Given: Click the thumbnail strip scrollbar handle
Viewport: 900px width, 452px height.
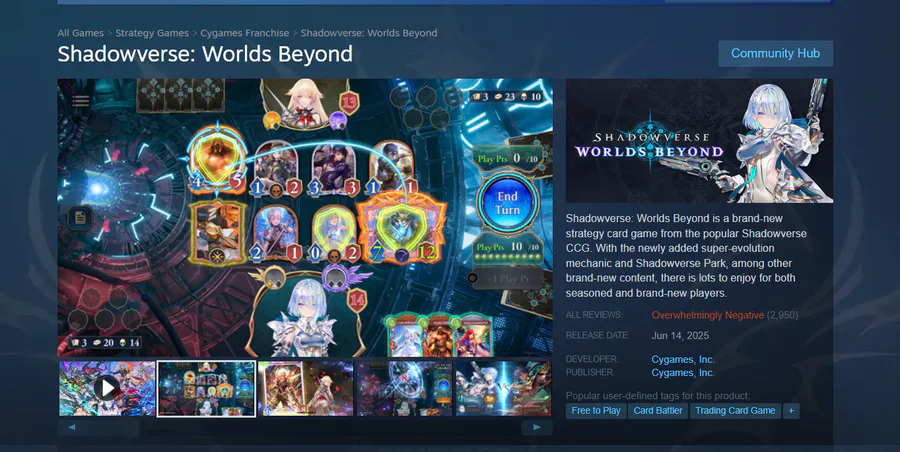Looking at the screenshot, I should [114, 428].
